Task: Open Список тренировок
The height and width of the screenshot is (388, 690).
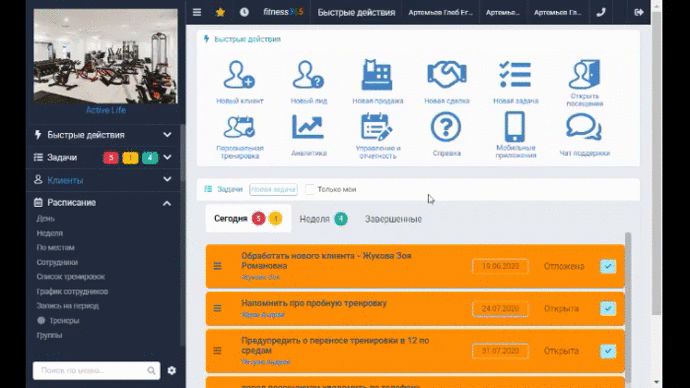Action: (70, 277)
